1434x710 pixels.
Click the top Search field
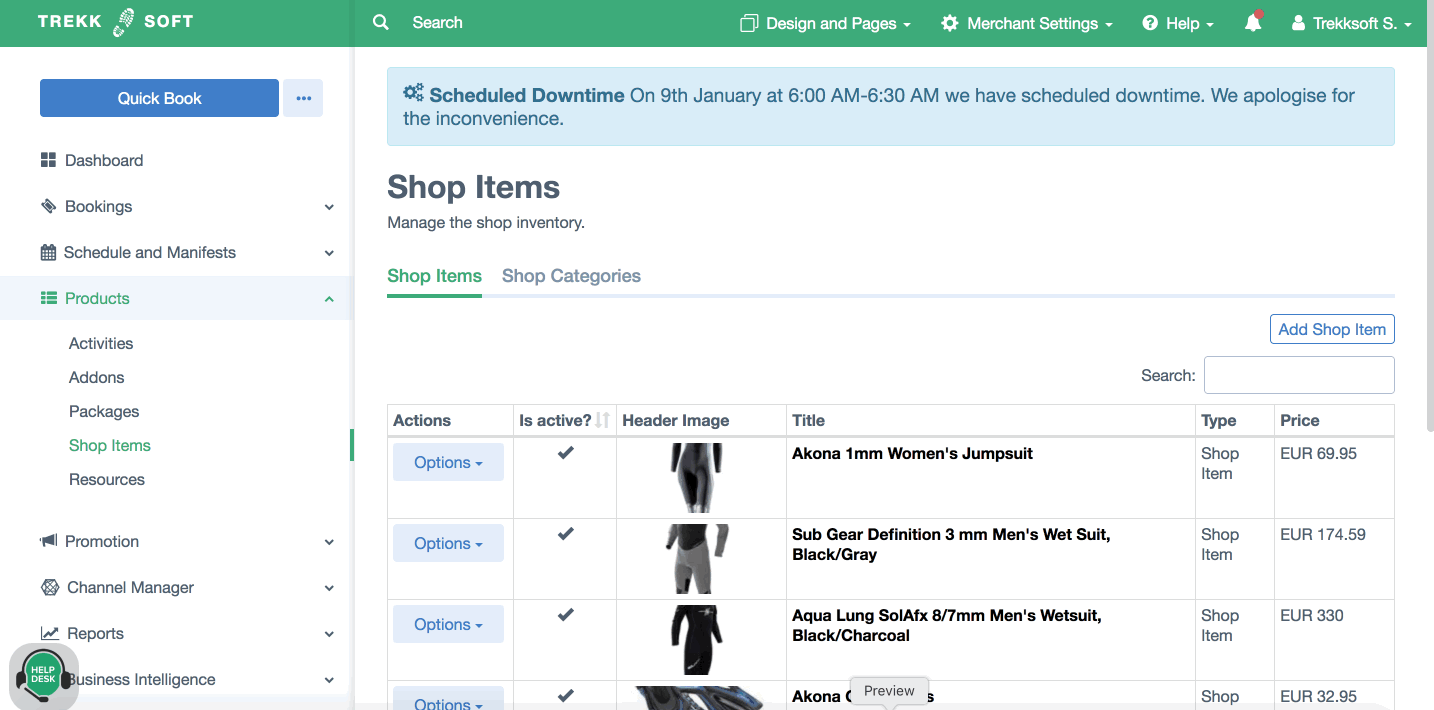(x=437, y=22)
